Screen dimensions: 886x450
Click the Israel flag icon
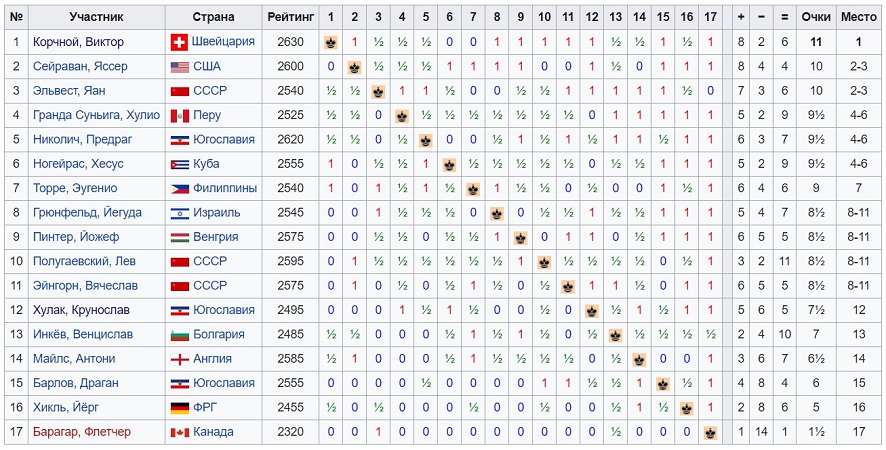(179, 213)
